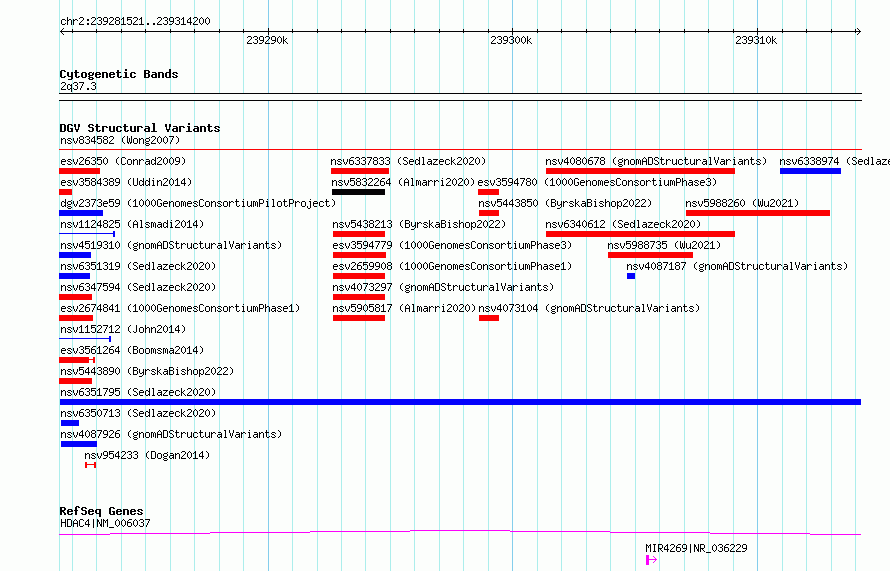Viewport: 890px width, 571px height.
Task: Open nsv5988260 (Wu2021) variant
Action: tap(742, 203)
